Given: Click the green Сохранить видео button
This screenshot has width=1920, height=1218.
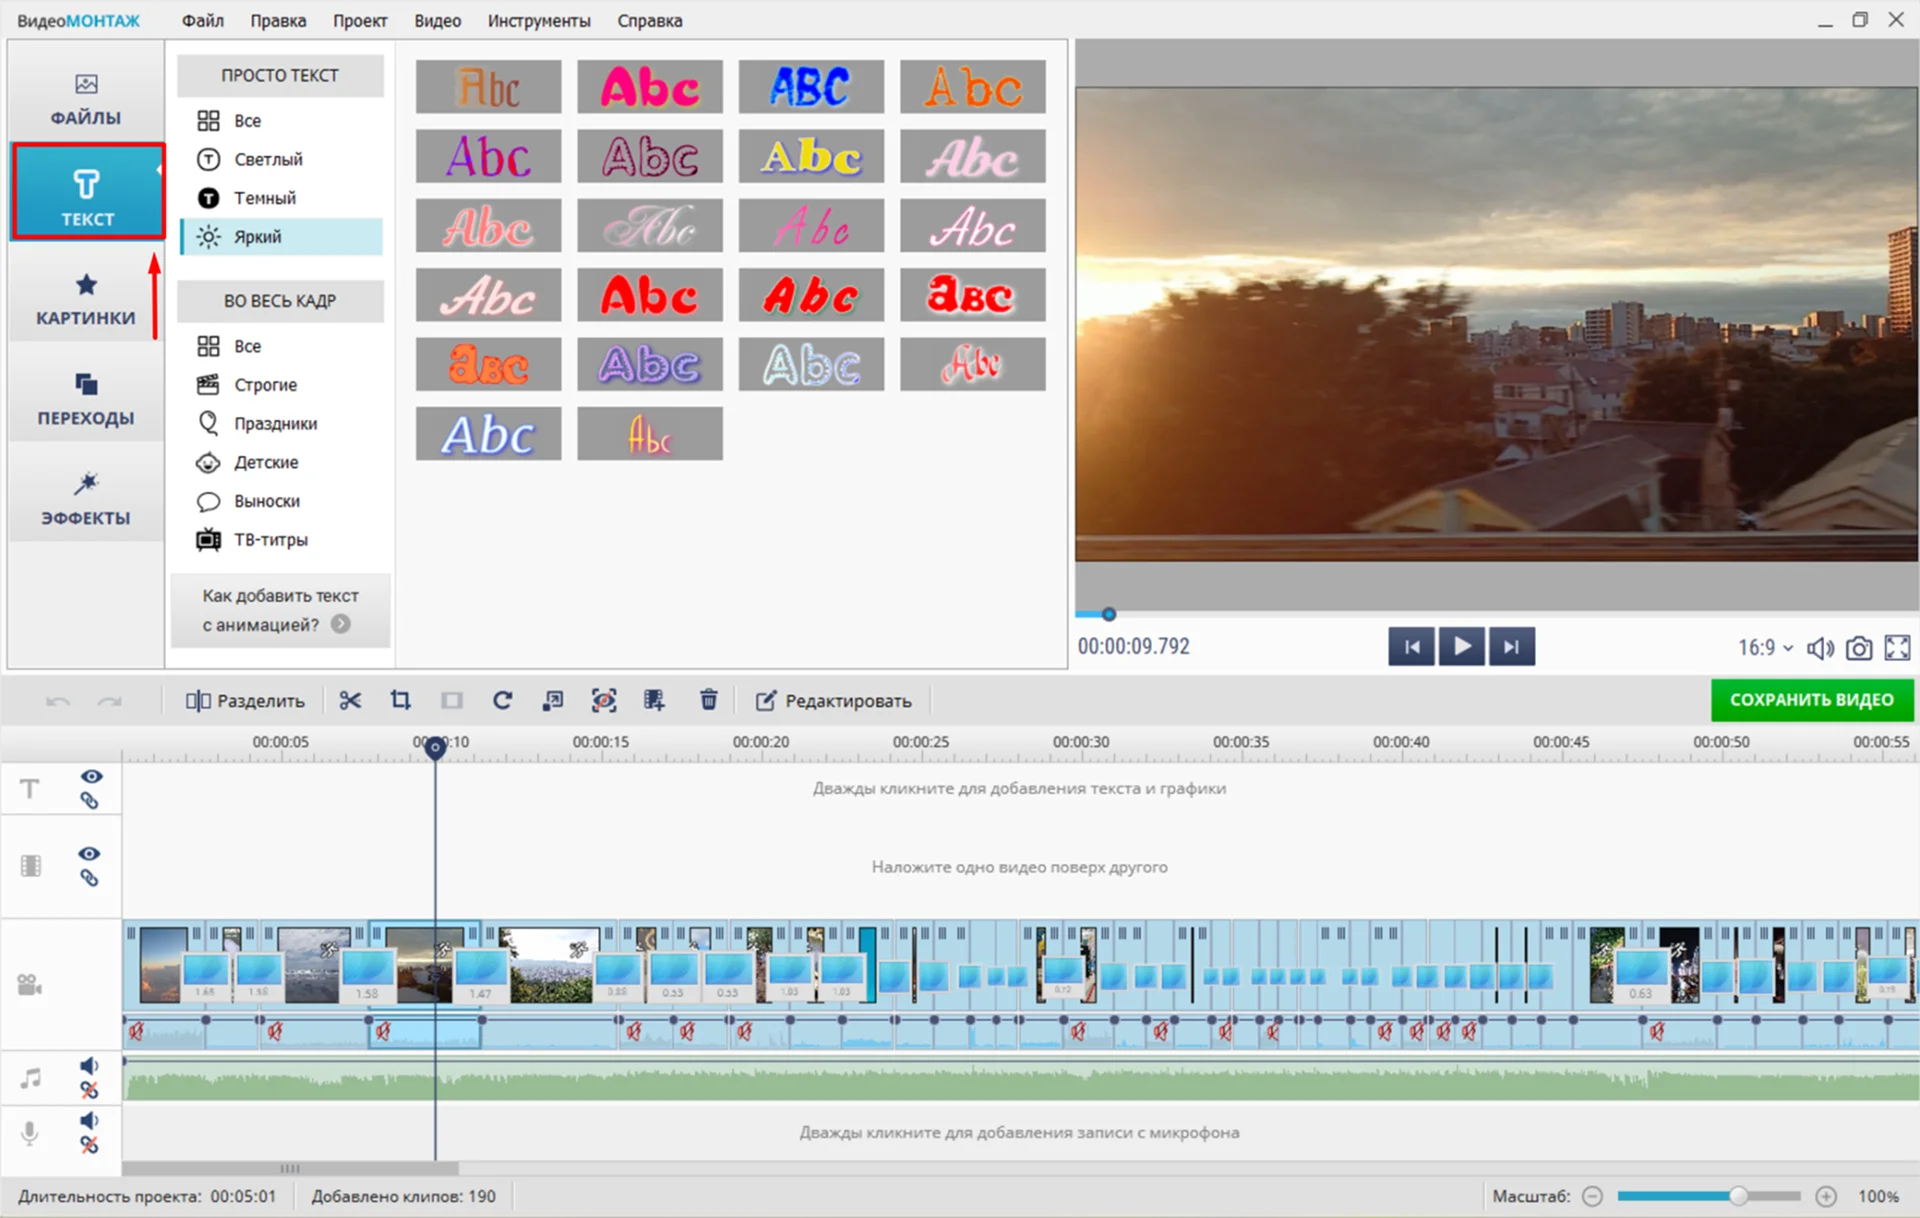Looking at the screenshot, I should coord(1811,700).
